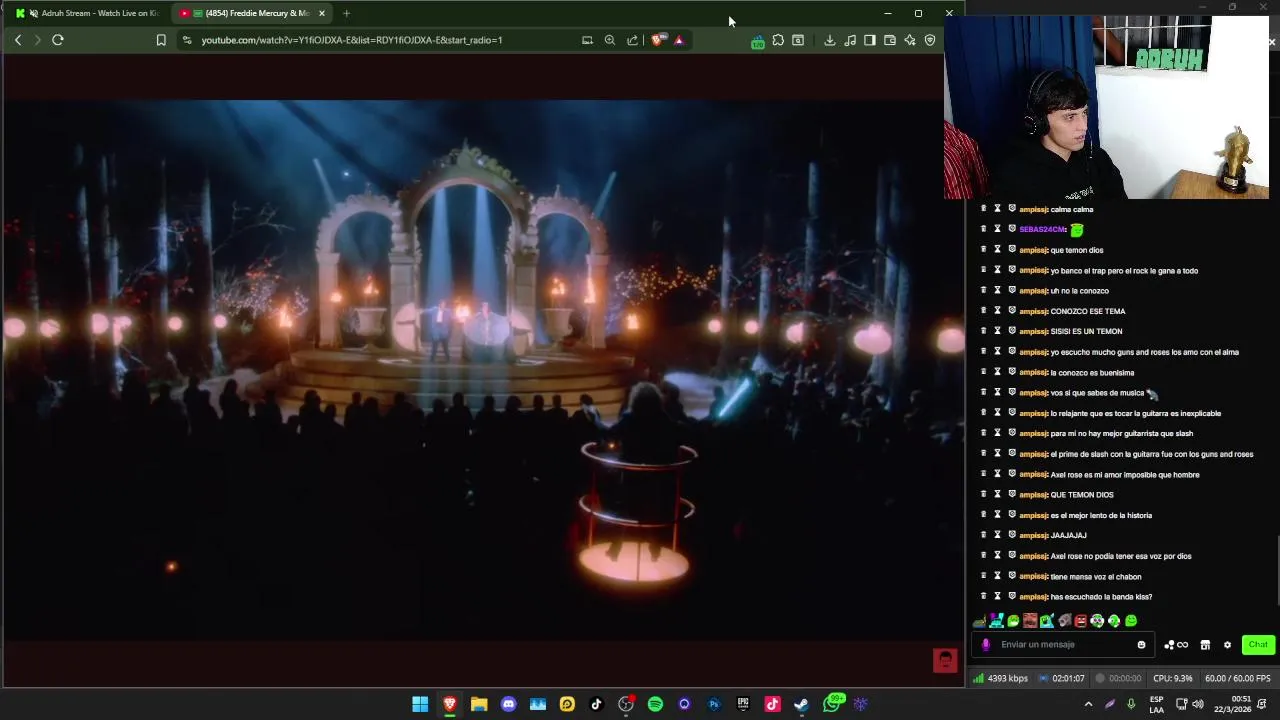Click the Enviar un mensaje chat input
1280x720 pixels.
click(1065, 645)
